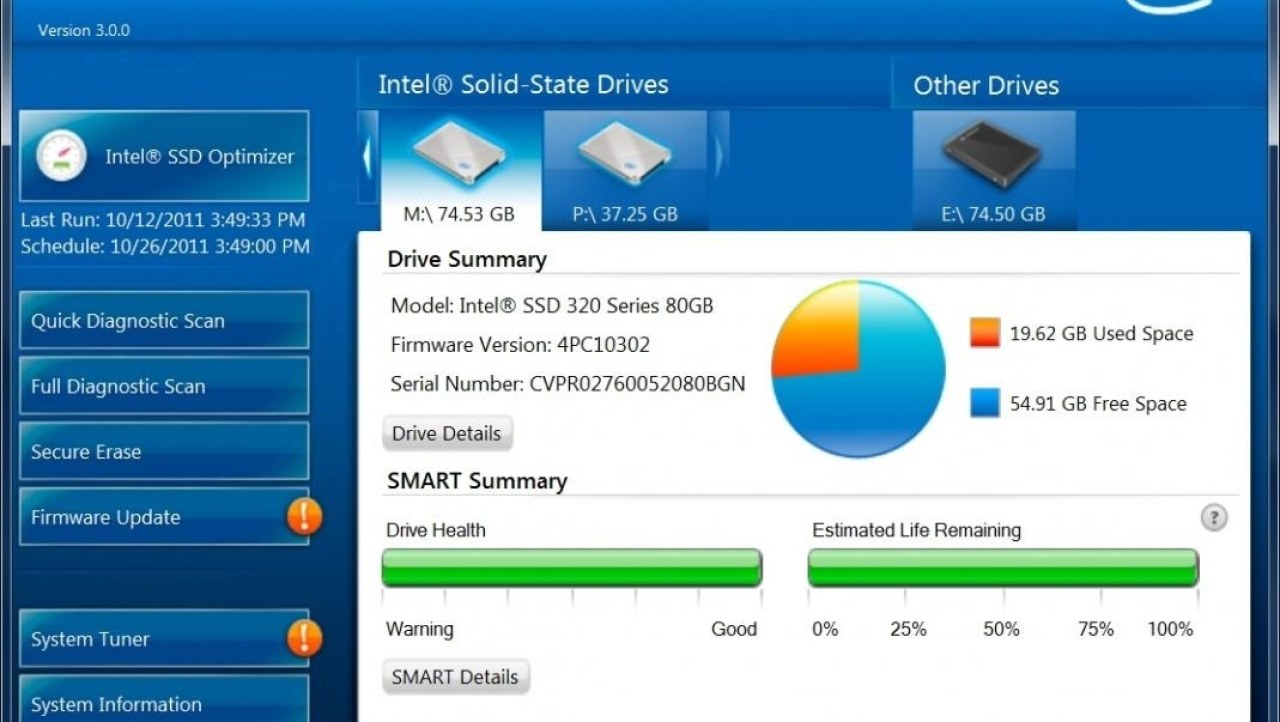Open SMART Summary help question mark
This screenshot has width=1280, height=722.
click(1213, 518)
